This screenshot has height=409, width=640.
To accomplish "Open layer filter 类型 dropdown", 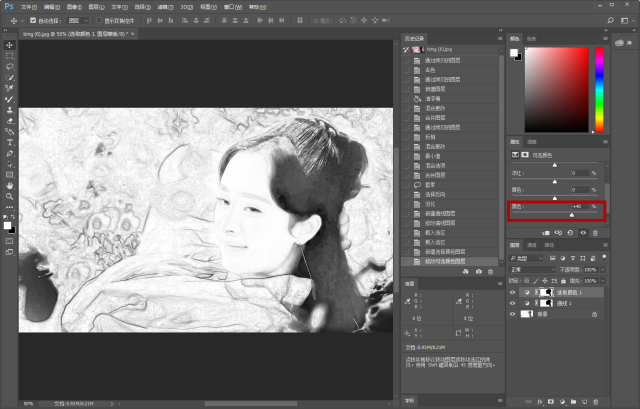I will [526, 258].
